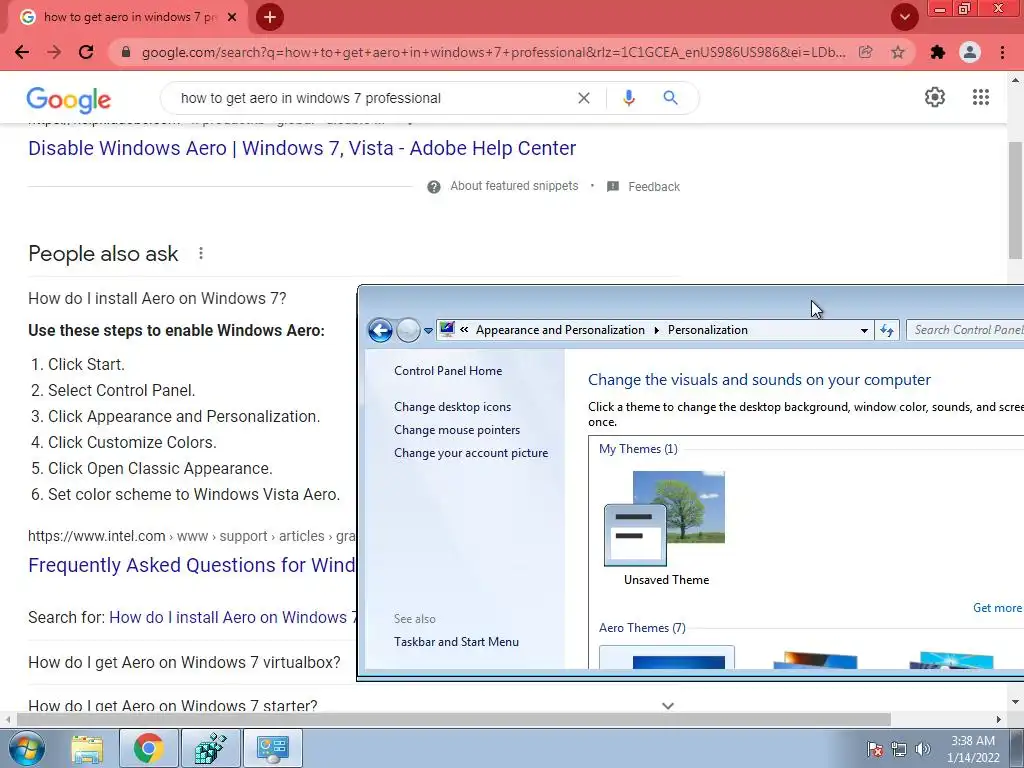Click Personalization breadcrumb item
Image resolution: width=1024 pixels, height=768 pixels.
tap(707, 330)
